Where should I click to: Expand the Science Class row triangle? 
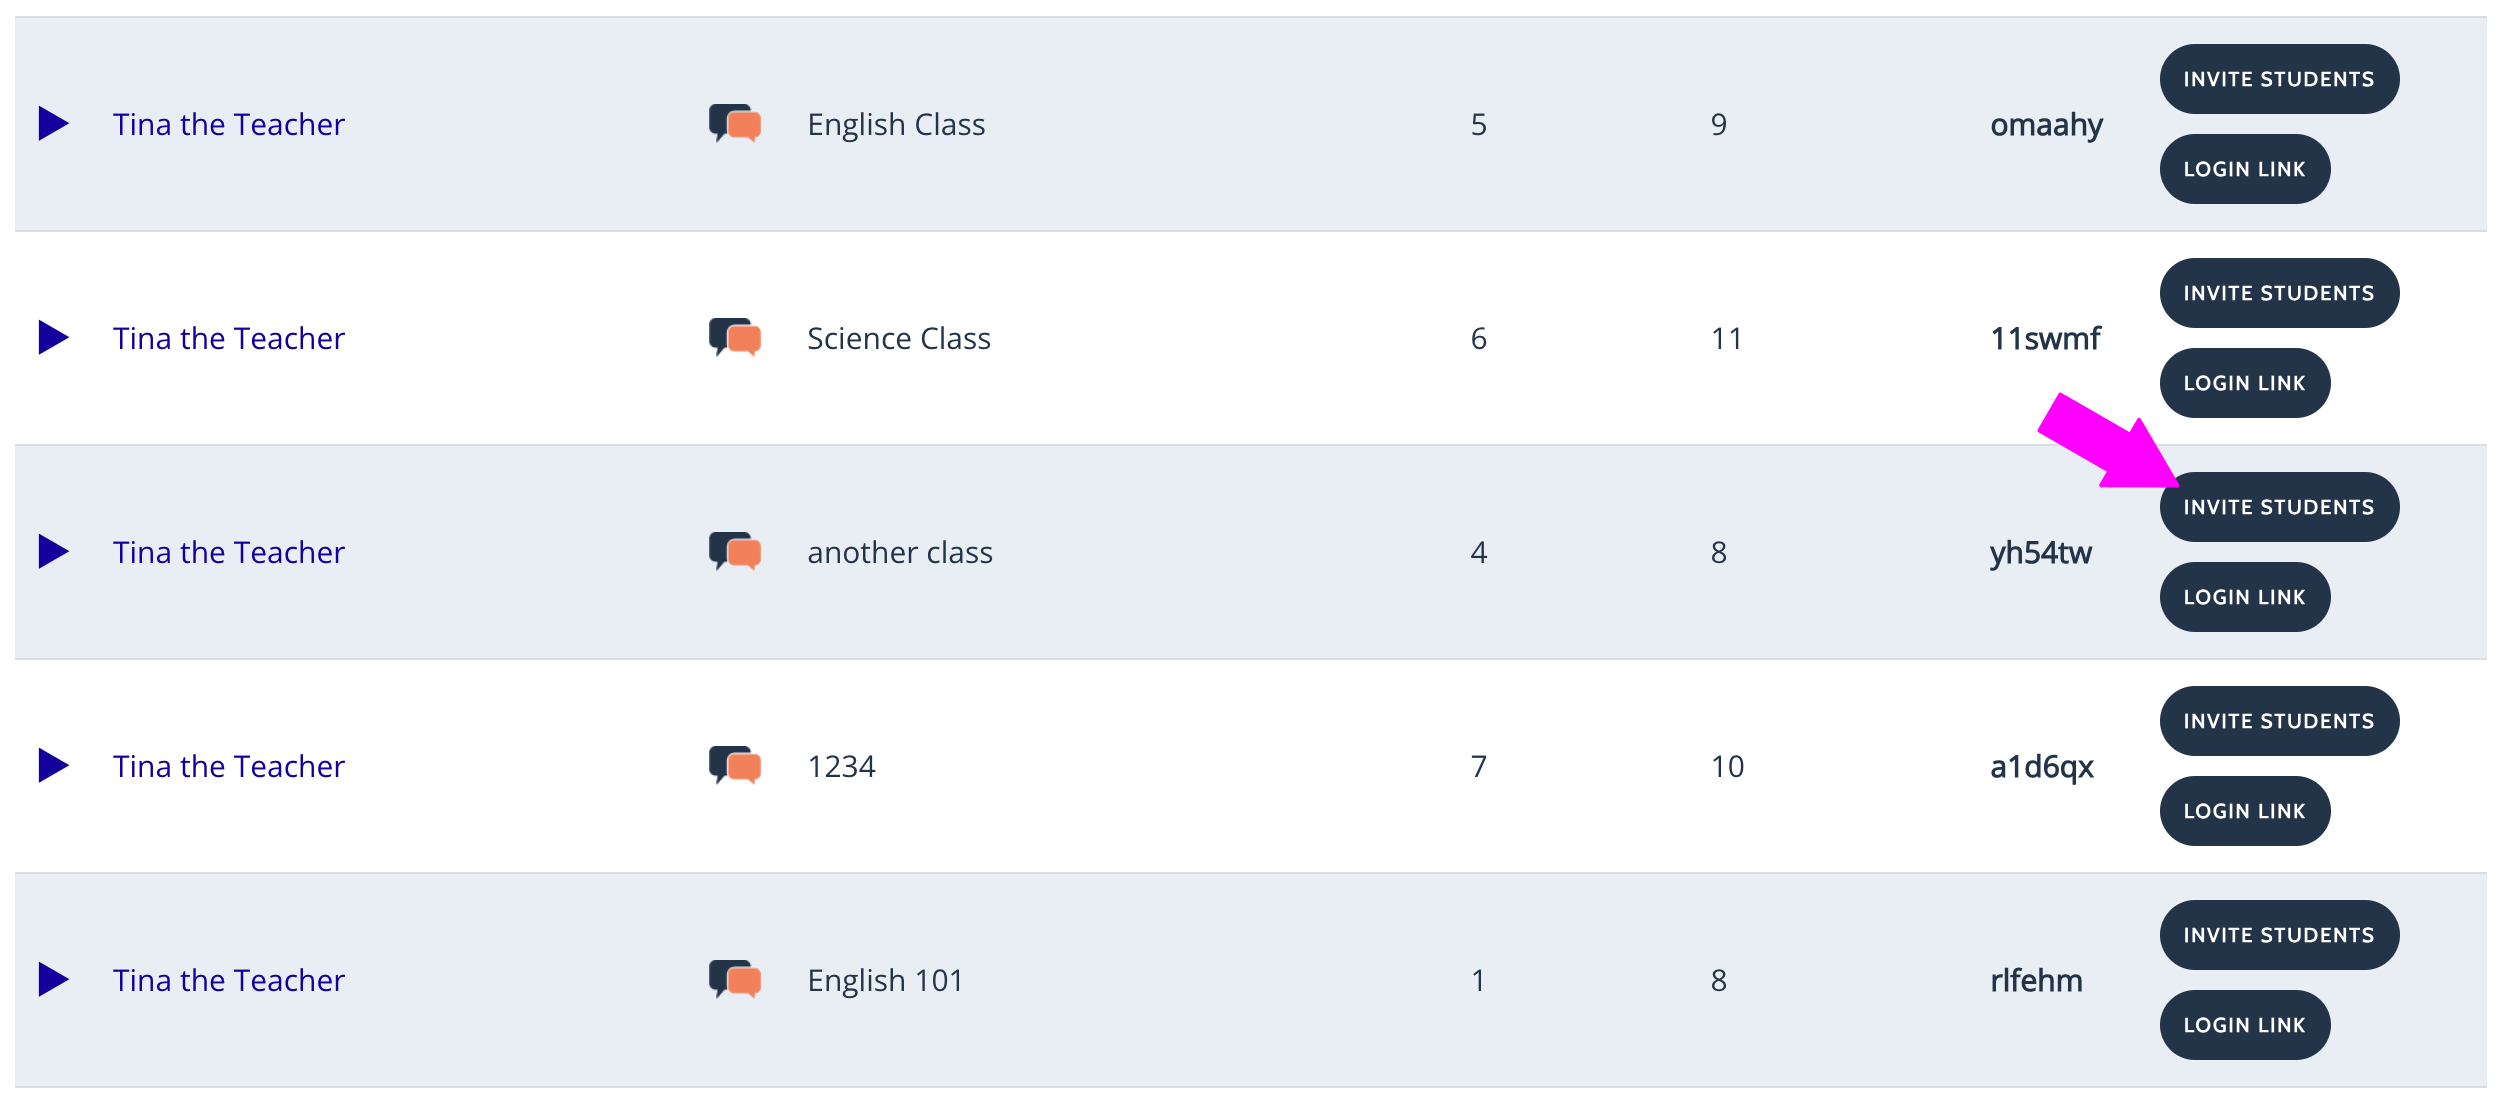click(53, 338)
